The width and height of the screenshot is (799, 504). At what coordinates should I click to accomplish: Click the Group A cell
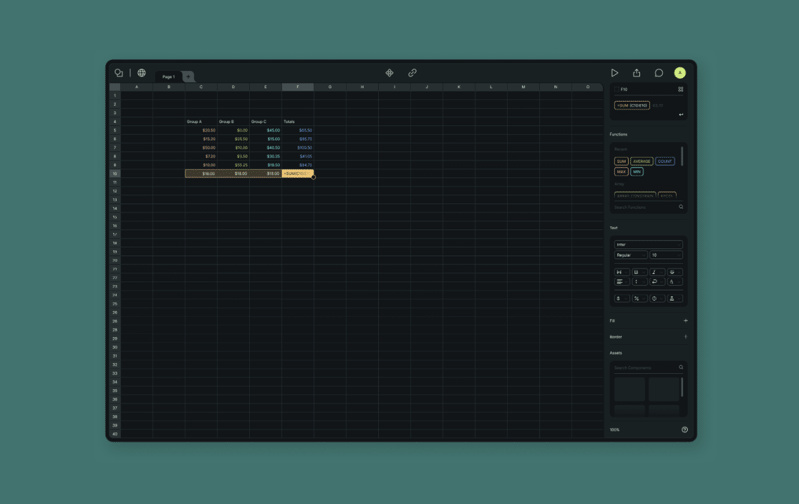point(201,121)
